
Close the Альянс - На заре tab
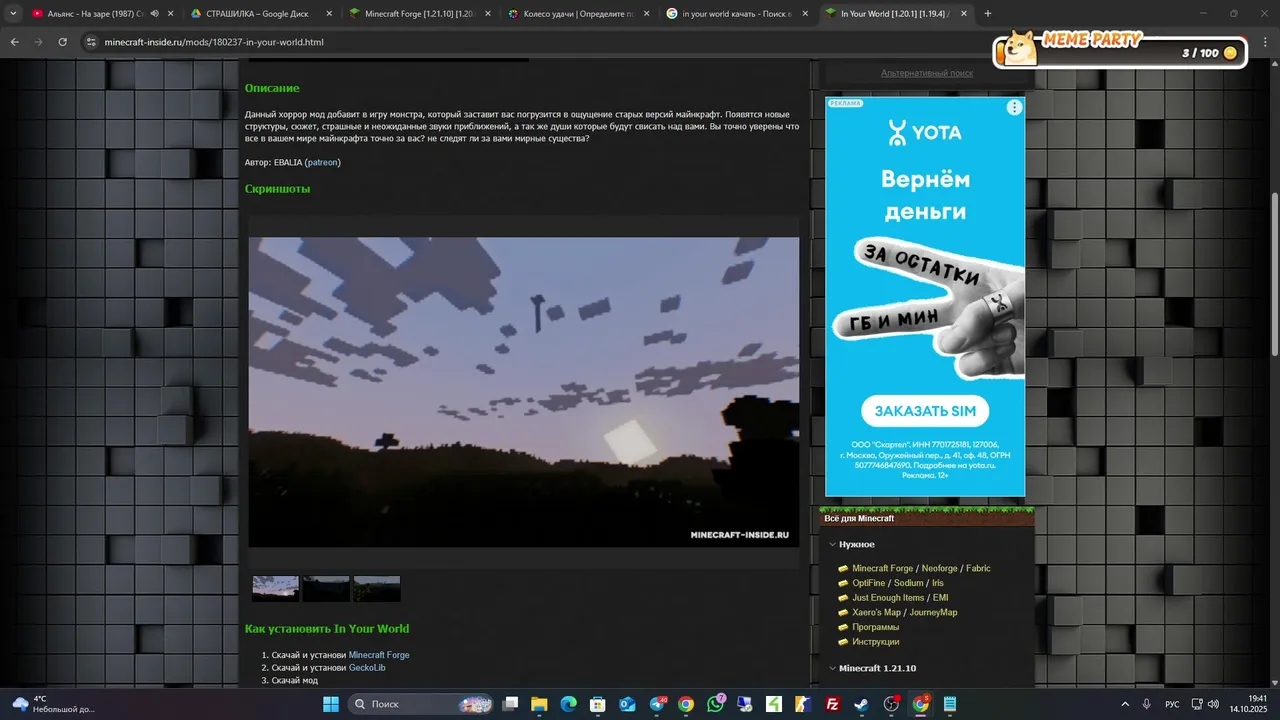(x=172, y=14)
